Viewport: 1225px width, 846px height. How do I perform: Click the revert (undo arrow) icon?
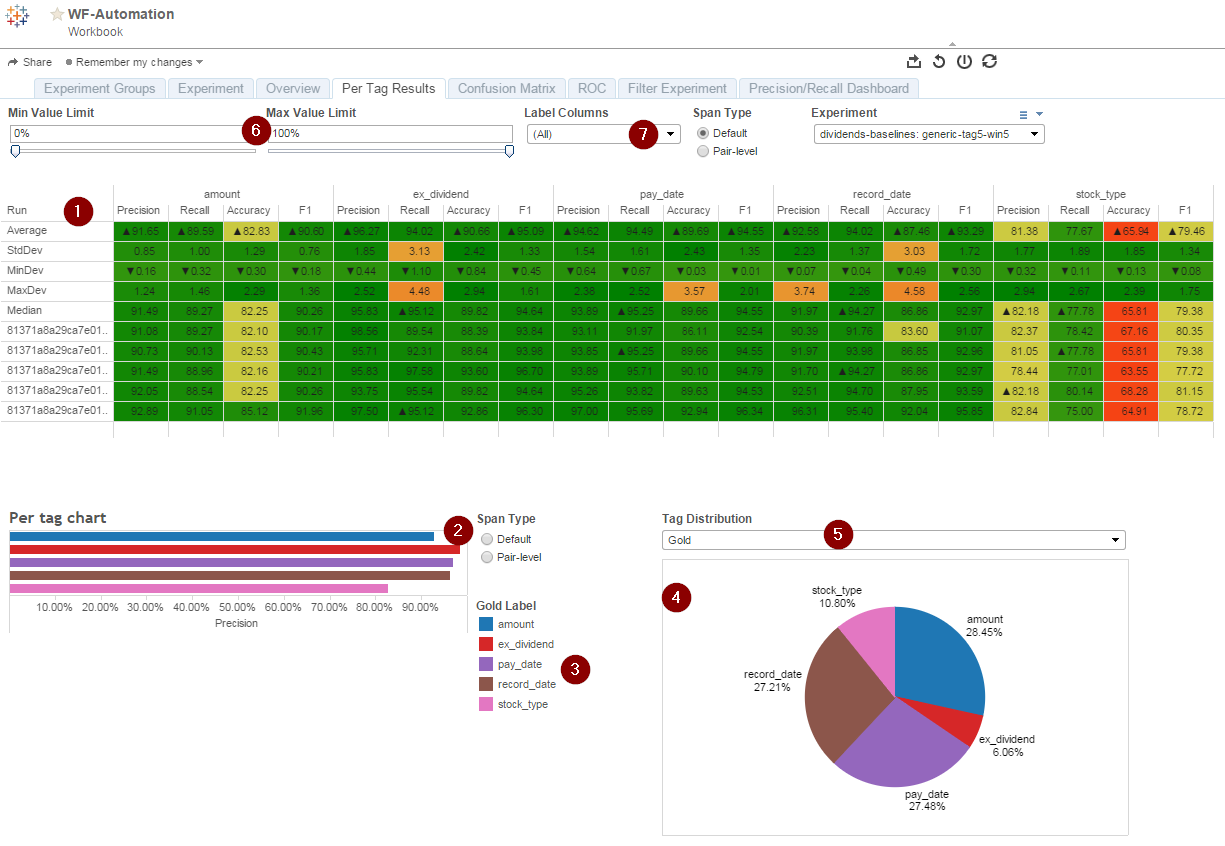939,61
